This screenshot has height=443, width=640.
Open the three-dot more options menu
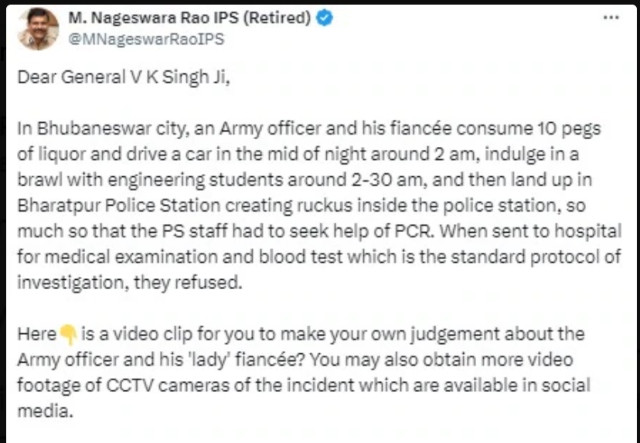point(611,18)
